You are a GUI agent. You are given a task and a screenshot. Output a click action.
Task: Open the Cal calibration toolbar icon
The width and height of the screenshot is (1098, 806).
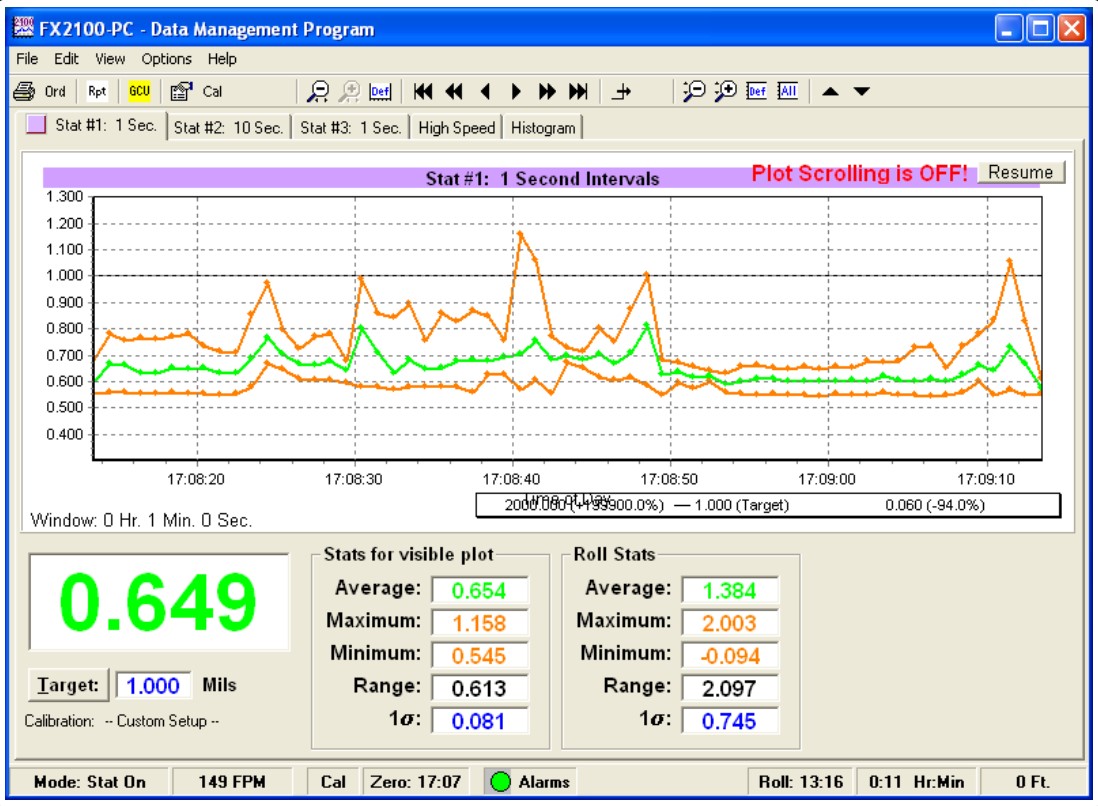tap(196, 91)
